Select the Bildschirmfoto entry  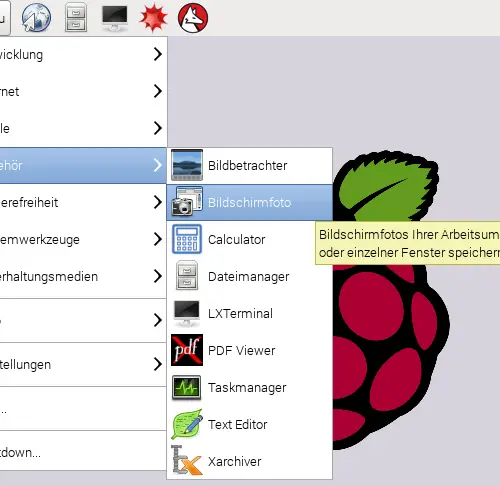(x=249, y=202)
